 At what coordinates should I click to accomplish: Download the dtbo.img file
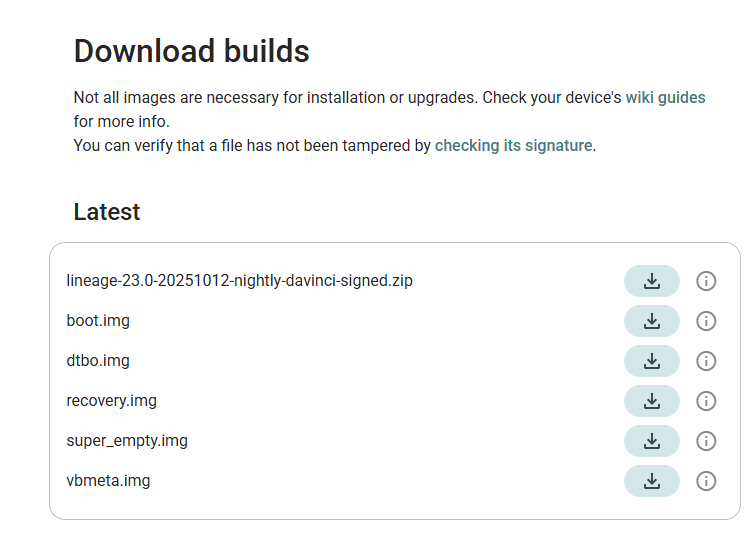tap(651, 361)
